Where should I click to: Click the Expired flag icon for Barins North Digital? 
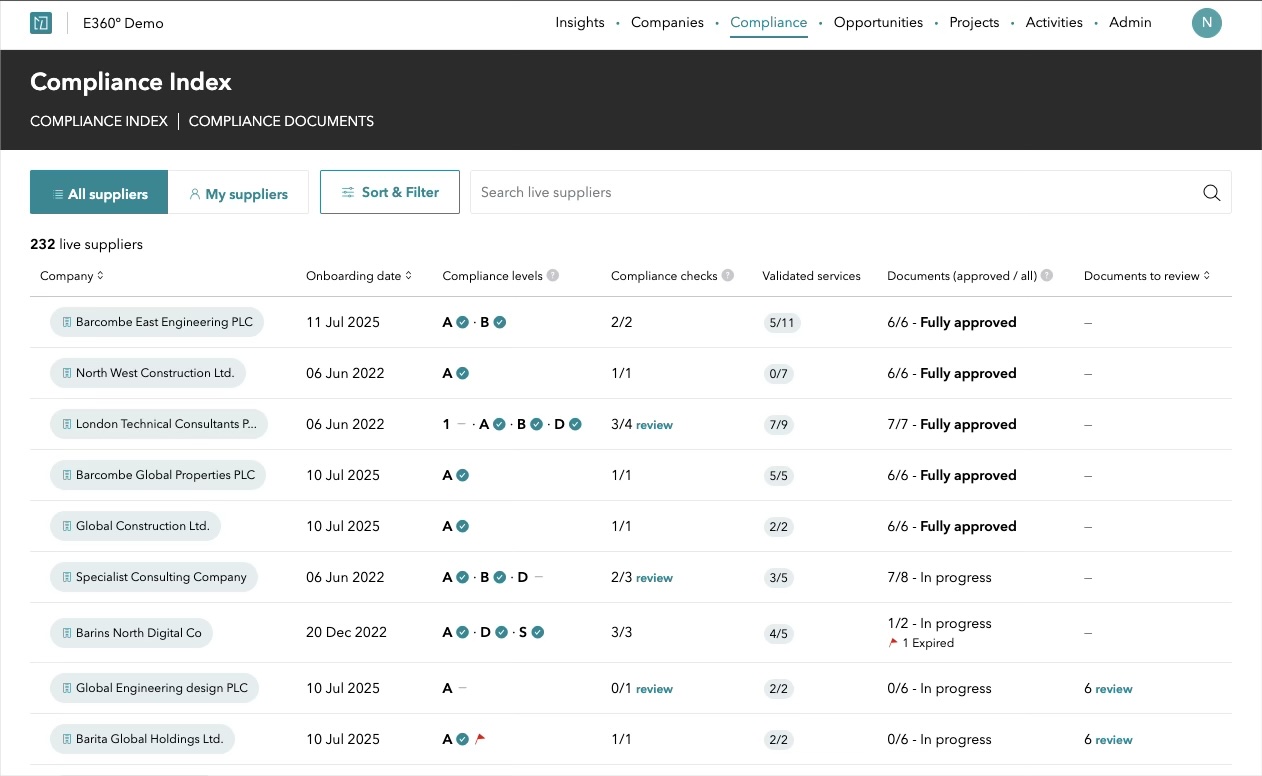coord(893,643)
